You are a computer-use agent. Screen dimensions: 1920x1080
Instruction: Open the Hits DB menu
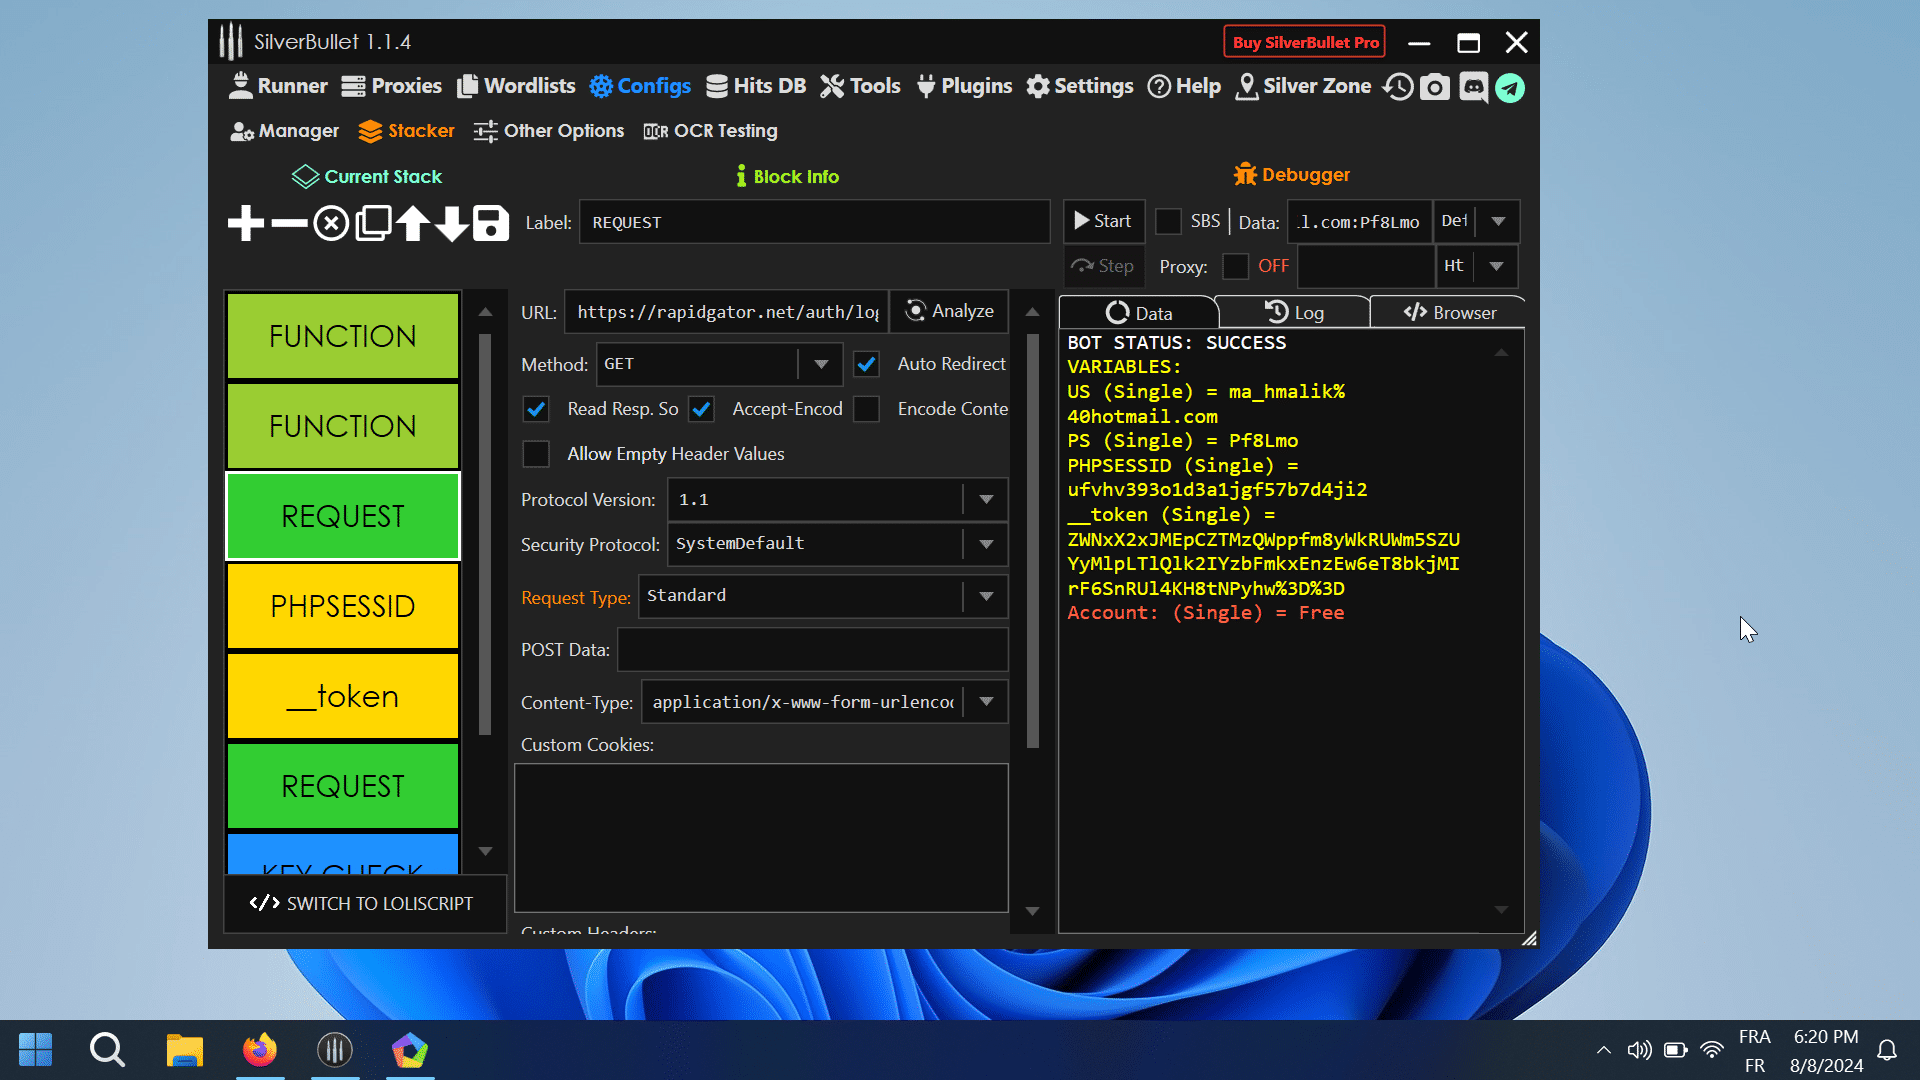[756, 86]
